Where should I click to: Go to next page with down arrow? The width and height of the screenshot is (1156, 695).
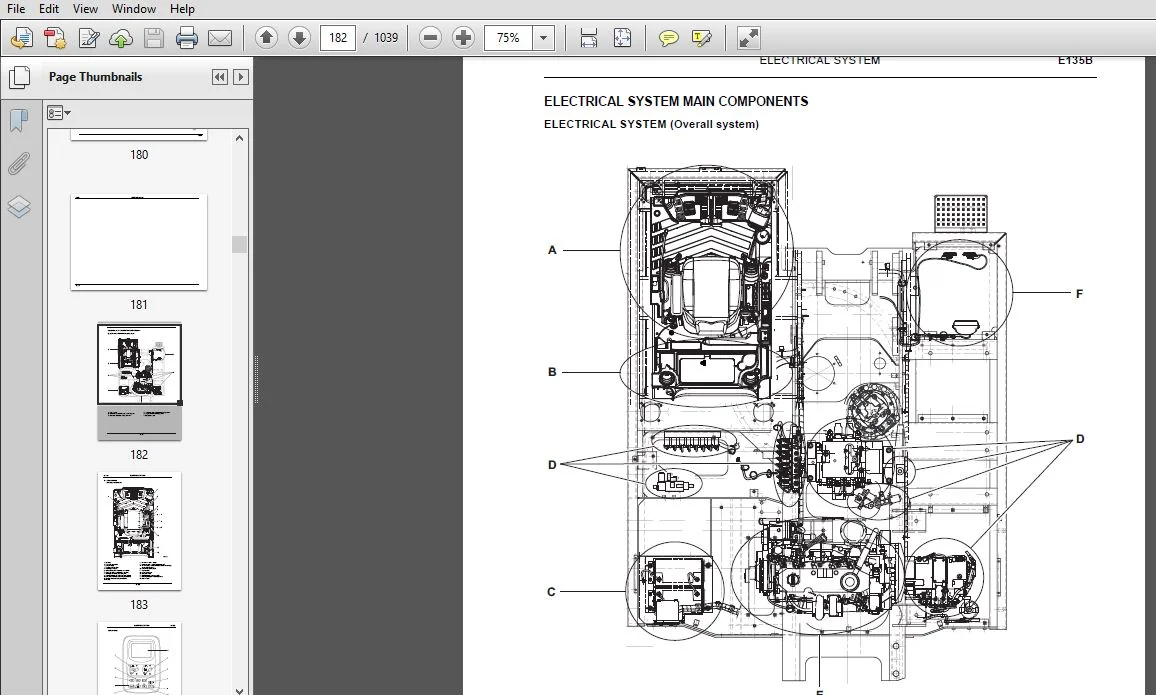coord(299,38)
